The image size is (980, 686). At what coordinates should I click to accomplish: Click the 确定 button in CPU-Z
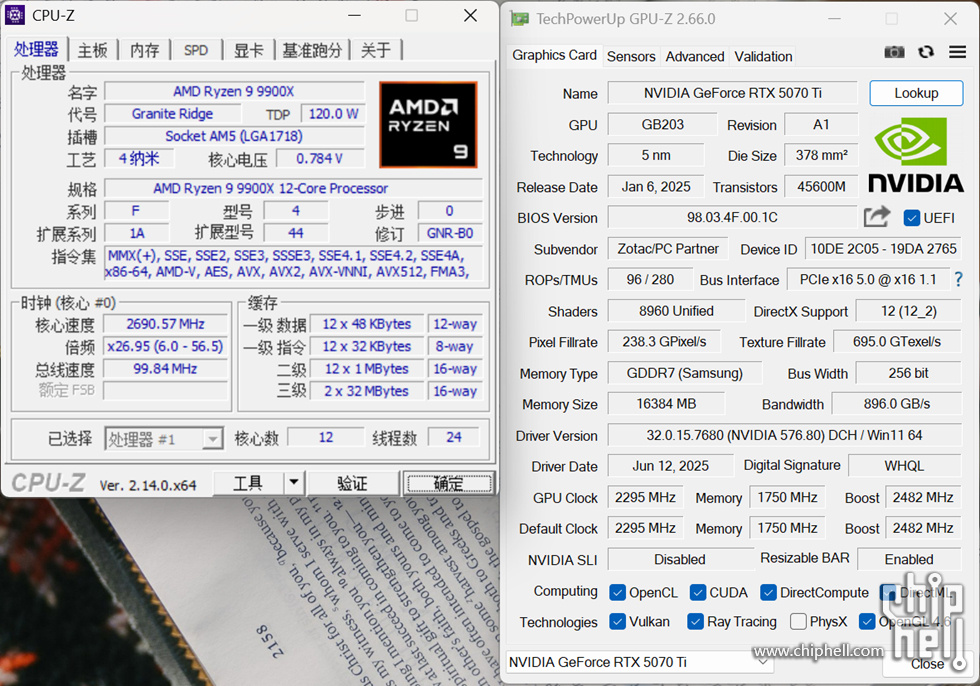tap(449, 483)
